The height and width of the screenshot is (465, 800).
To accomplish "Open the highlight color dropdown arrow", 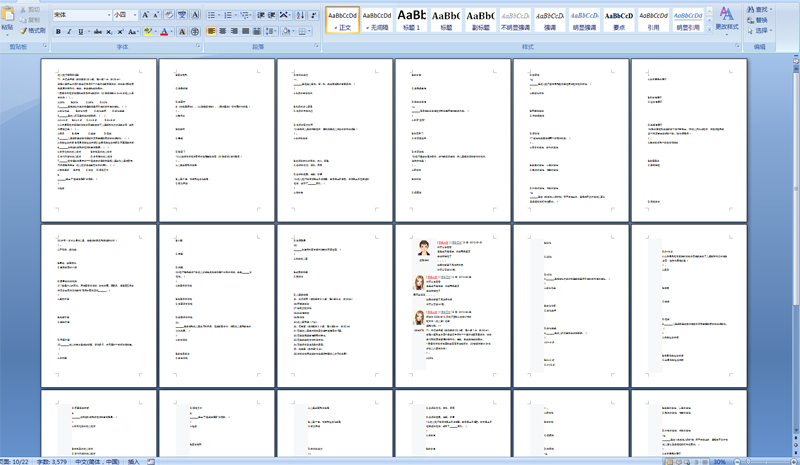I will 155,32.
